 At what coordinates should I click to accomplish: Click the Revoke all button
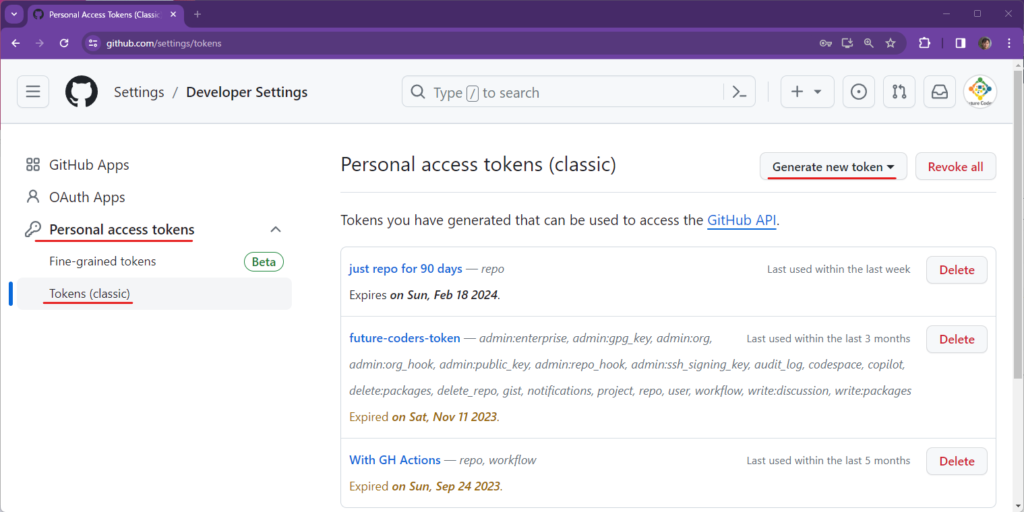click(x=955, y=167)
